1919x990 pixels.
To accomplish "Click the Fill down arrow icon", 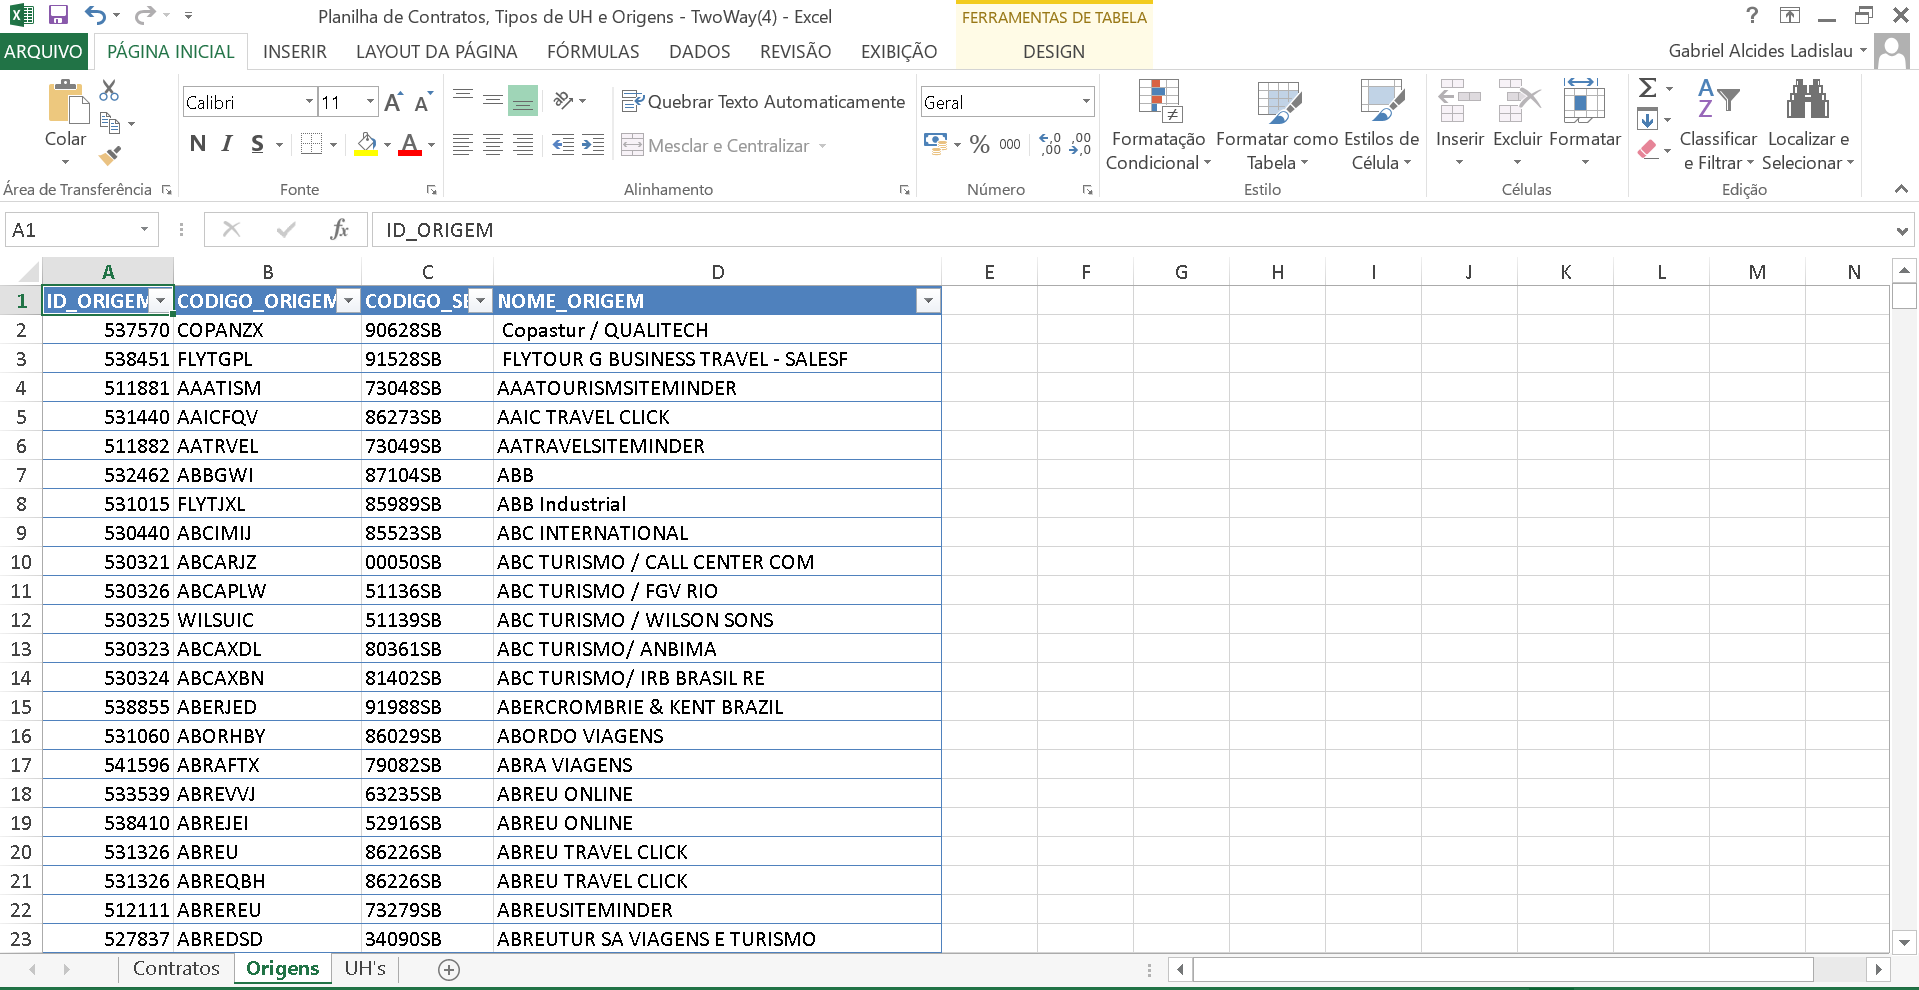I will click(x=1648, y=120).
